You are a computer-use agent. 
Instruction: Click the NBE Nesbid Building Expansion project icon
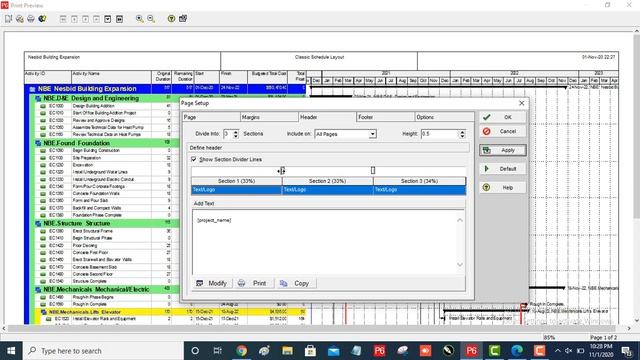coord(32,89)
